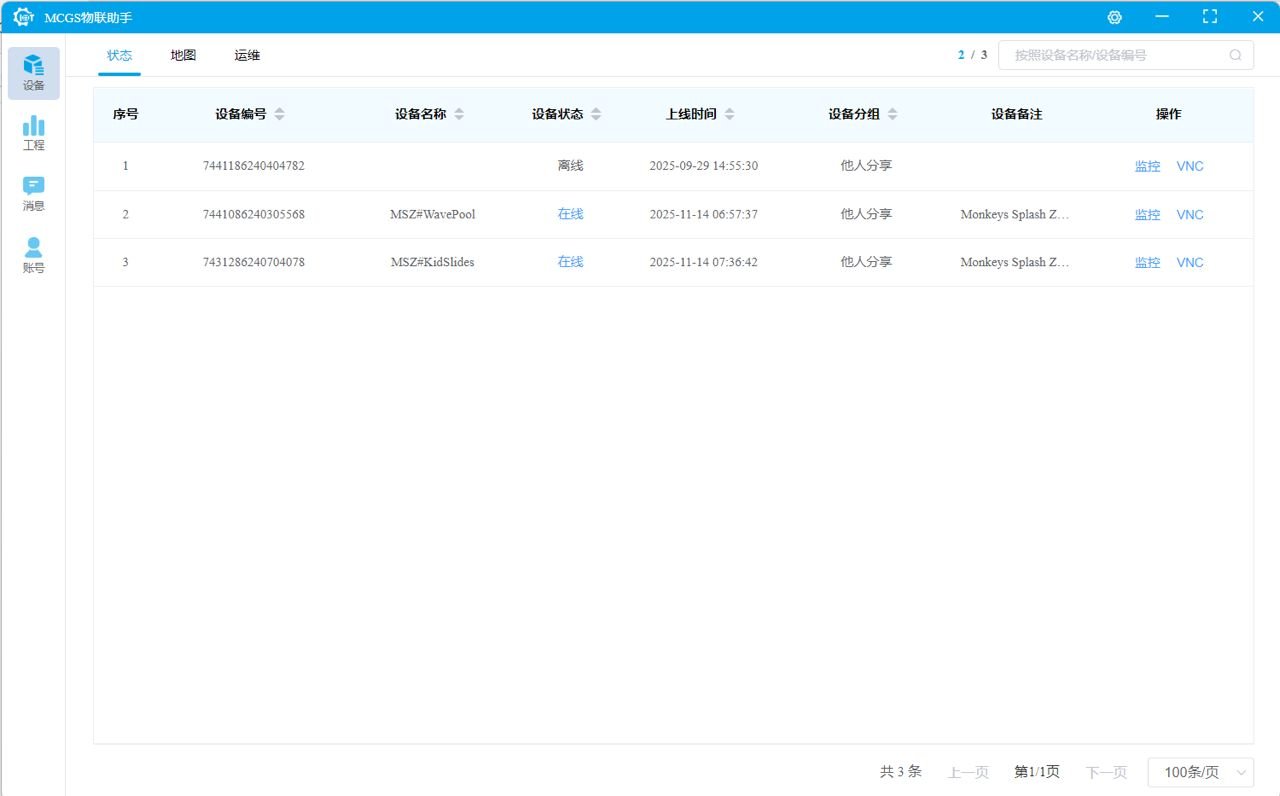Click the 下一页 next page button
This screenshot has height=796, width=1280.
[1106, 772]
